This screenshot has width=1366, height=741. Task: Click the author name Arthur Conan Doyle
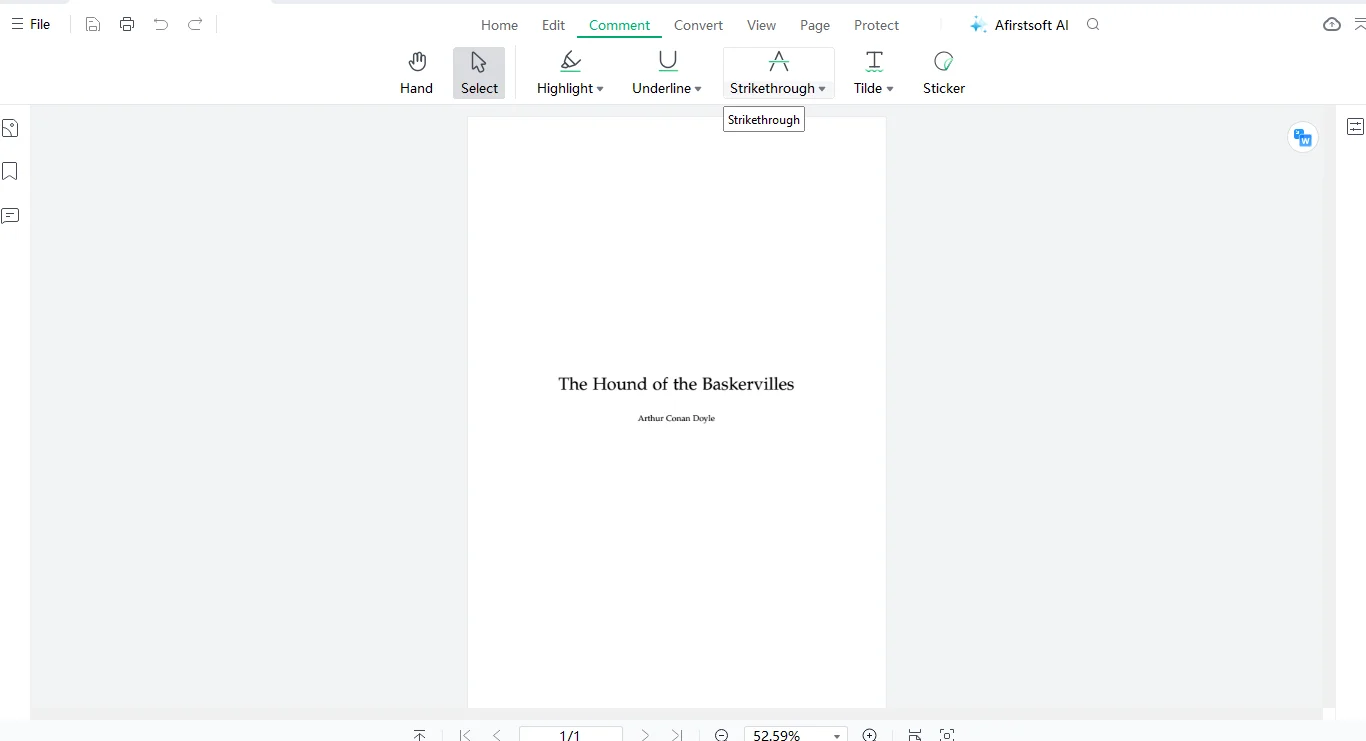pyautogui.click(x=676, y=418)
